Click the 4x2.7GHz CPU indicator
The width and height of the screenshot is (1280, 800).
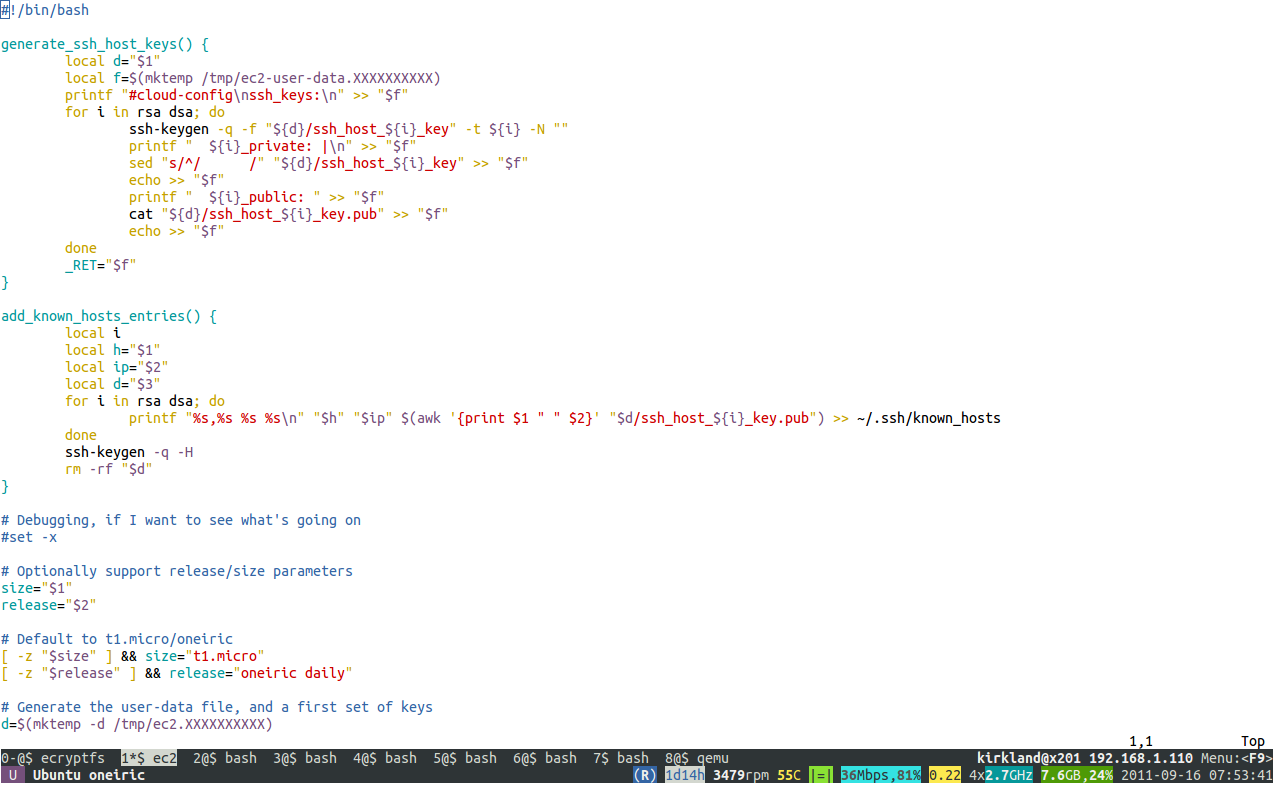(x=1001, y=775)
